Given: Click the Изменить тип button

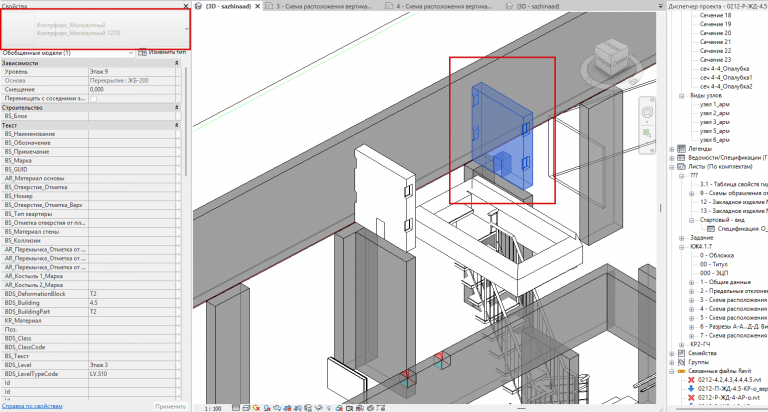Looking at the screenshot, I should (x=162, y=52).
